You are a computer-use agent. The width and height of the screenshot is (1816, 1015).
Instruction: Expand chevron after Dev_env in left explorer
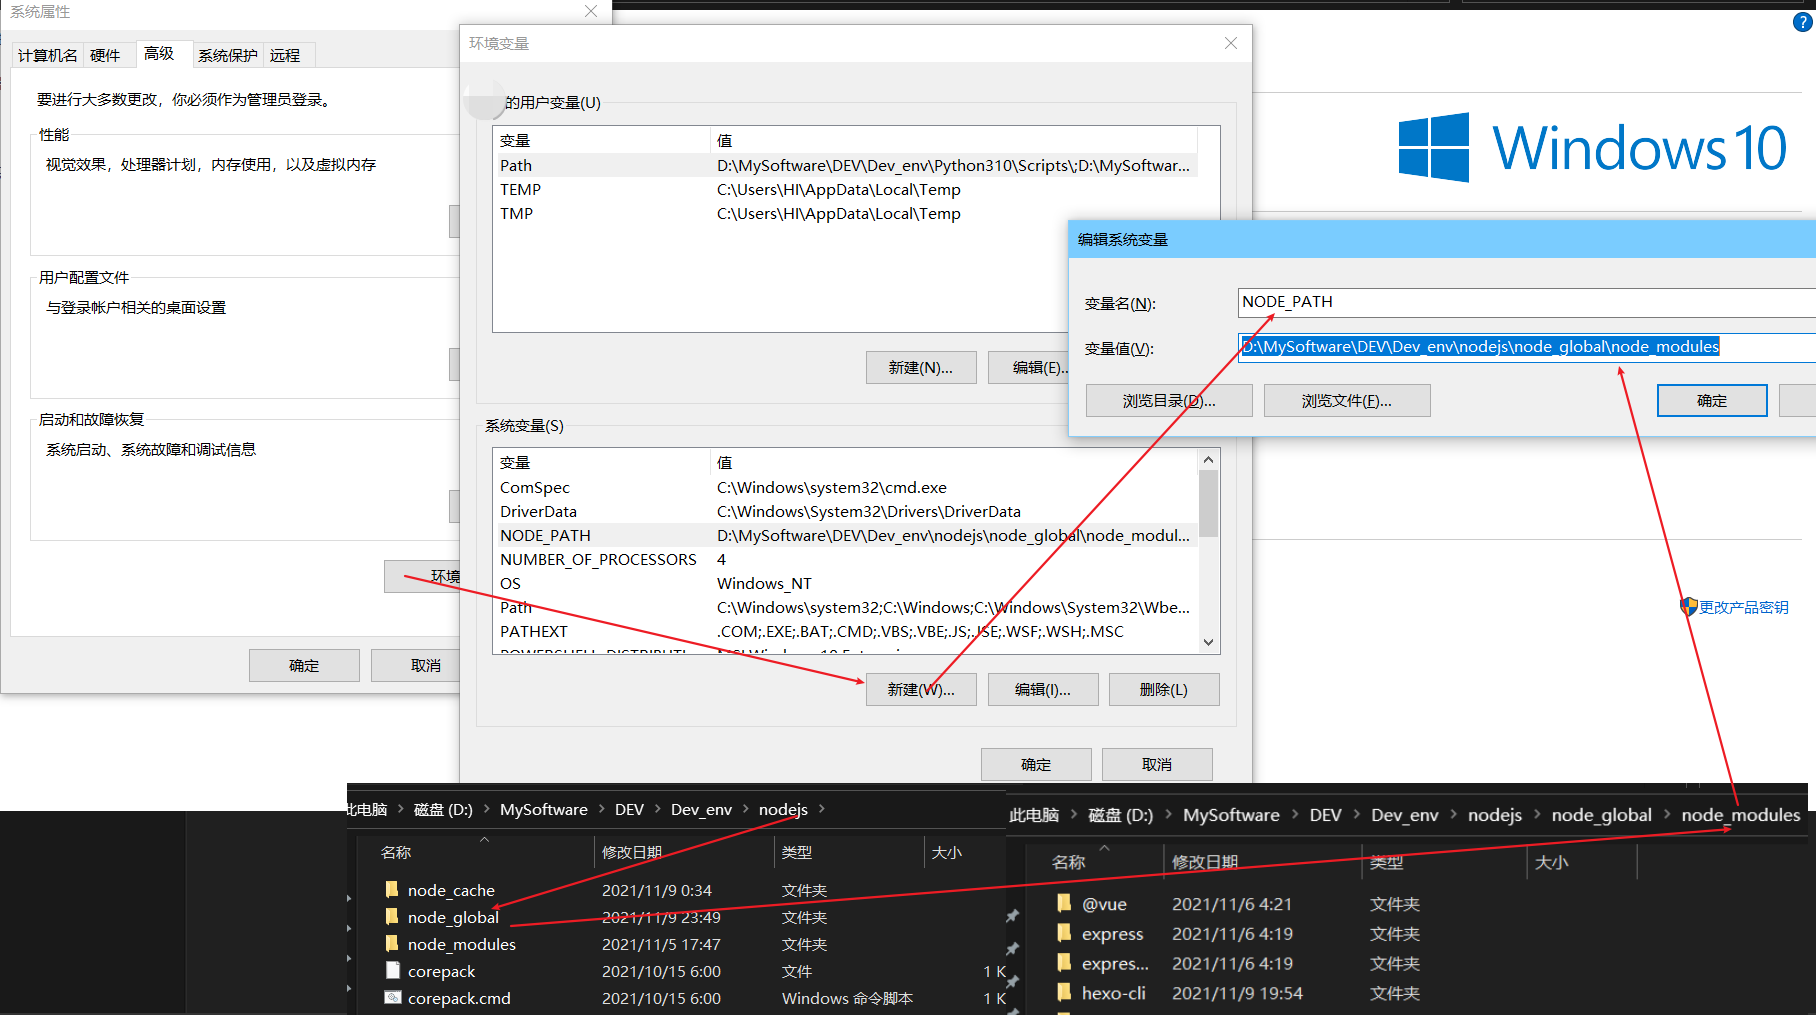tap(746, 809)
